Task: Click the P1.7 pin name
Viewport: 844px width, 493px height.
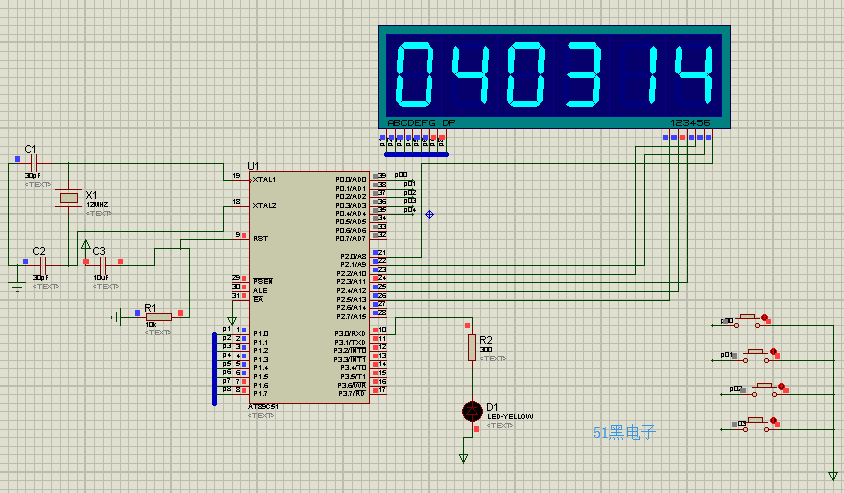Action: tap(261, 394)
